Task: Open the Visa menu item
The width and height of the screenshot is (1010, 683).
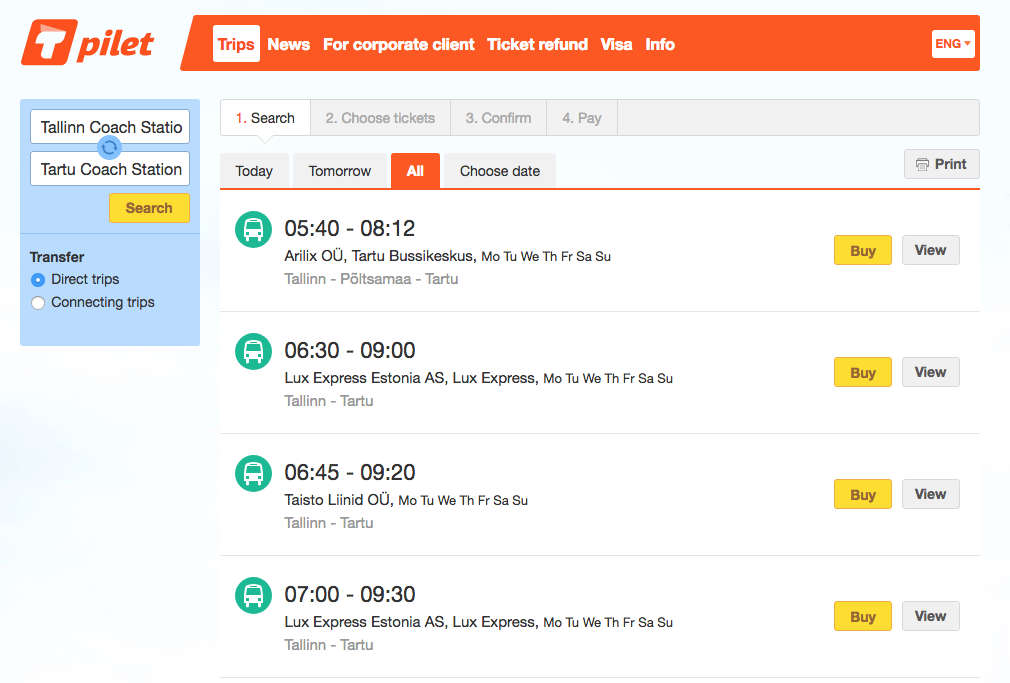Action: (616, 44)
